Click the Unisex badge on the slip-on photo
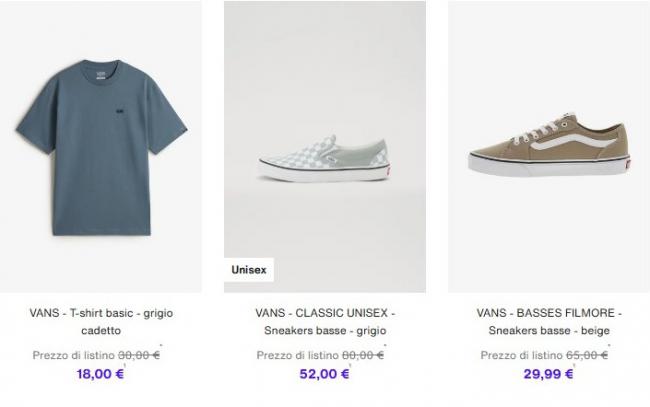The height and width of the screenshot is (407, 650). tap(249, 270)
